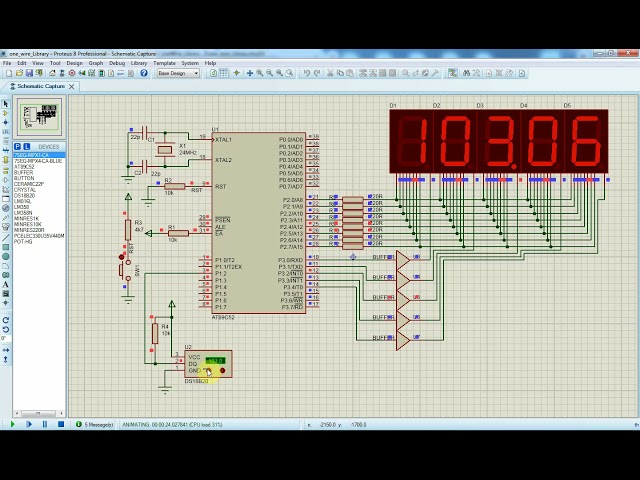
Task: Rotate clockwise with the rotate icon
Action: pyautogui.click(x=6, y=320)
